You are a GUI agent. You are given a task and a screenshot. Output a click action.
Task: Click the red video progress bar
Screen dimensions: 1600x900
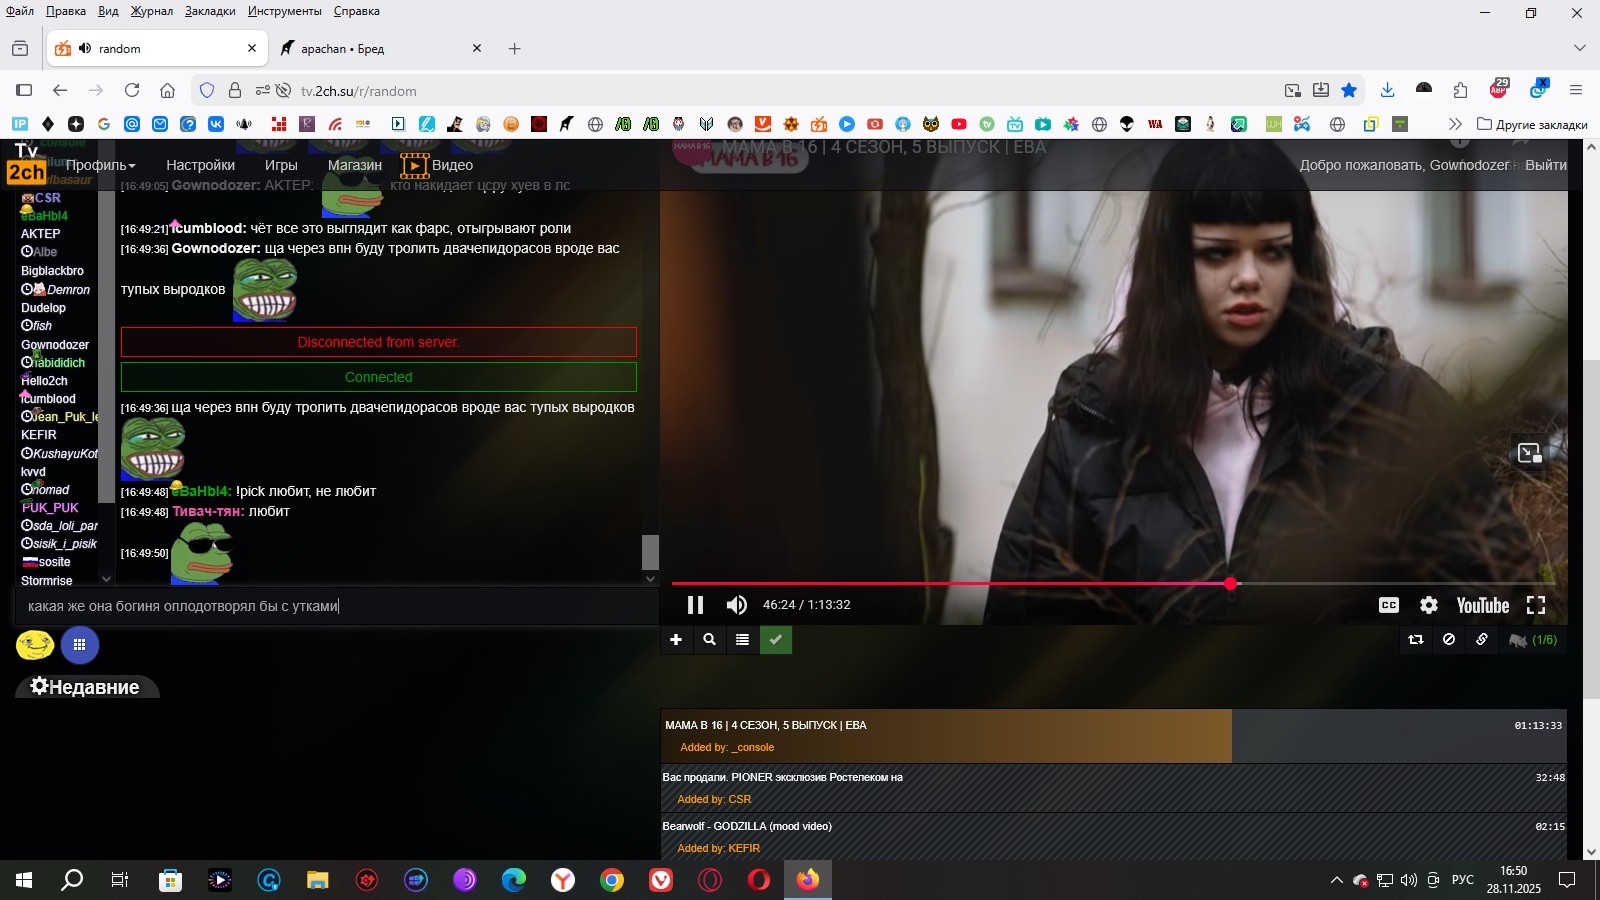[x=950, y=583]
